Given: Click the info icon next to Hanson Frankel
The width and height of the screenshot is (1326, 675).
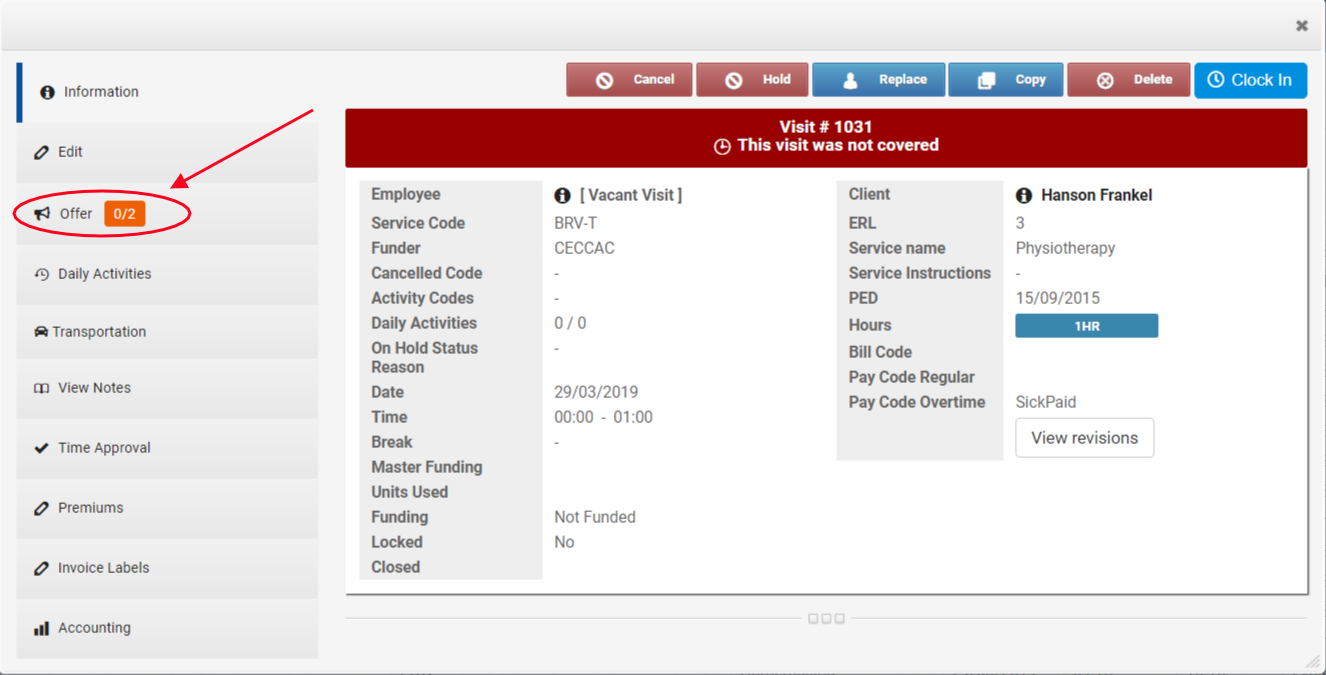Looking at the screenshot, I should pos(1024,196).
